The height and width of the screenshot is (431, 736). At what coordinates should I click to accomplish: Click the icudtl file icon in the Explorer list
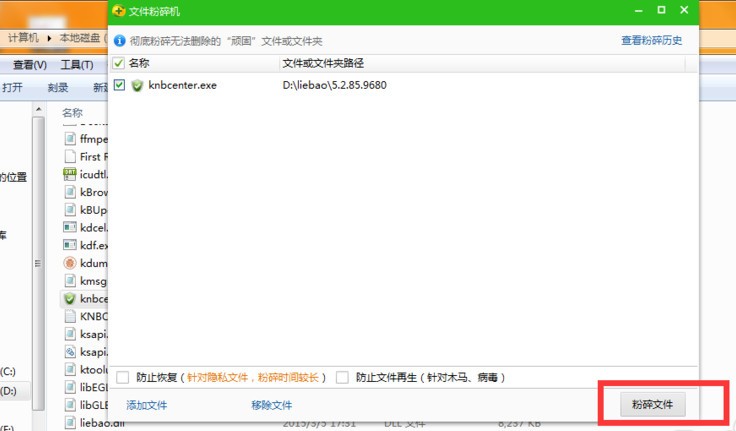coord(70,174)
